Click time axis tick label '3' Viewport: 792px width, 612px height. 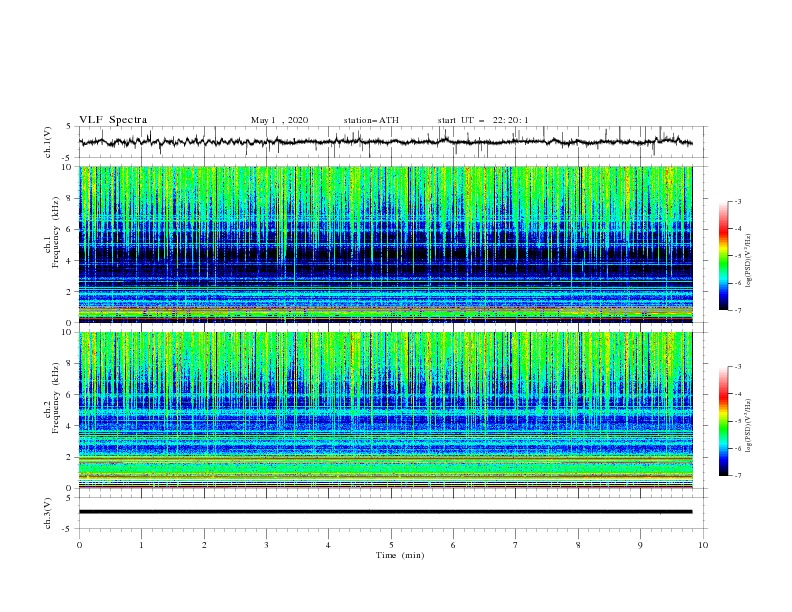(266, 545)
